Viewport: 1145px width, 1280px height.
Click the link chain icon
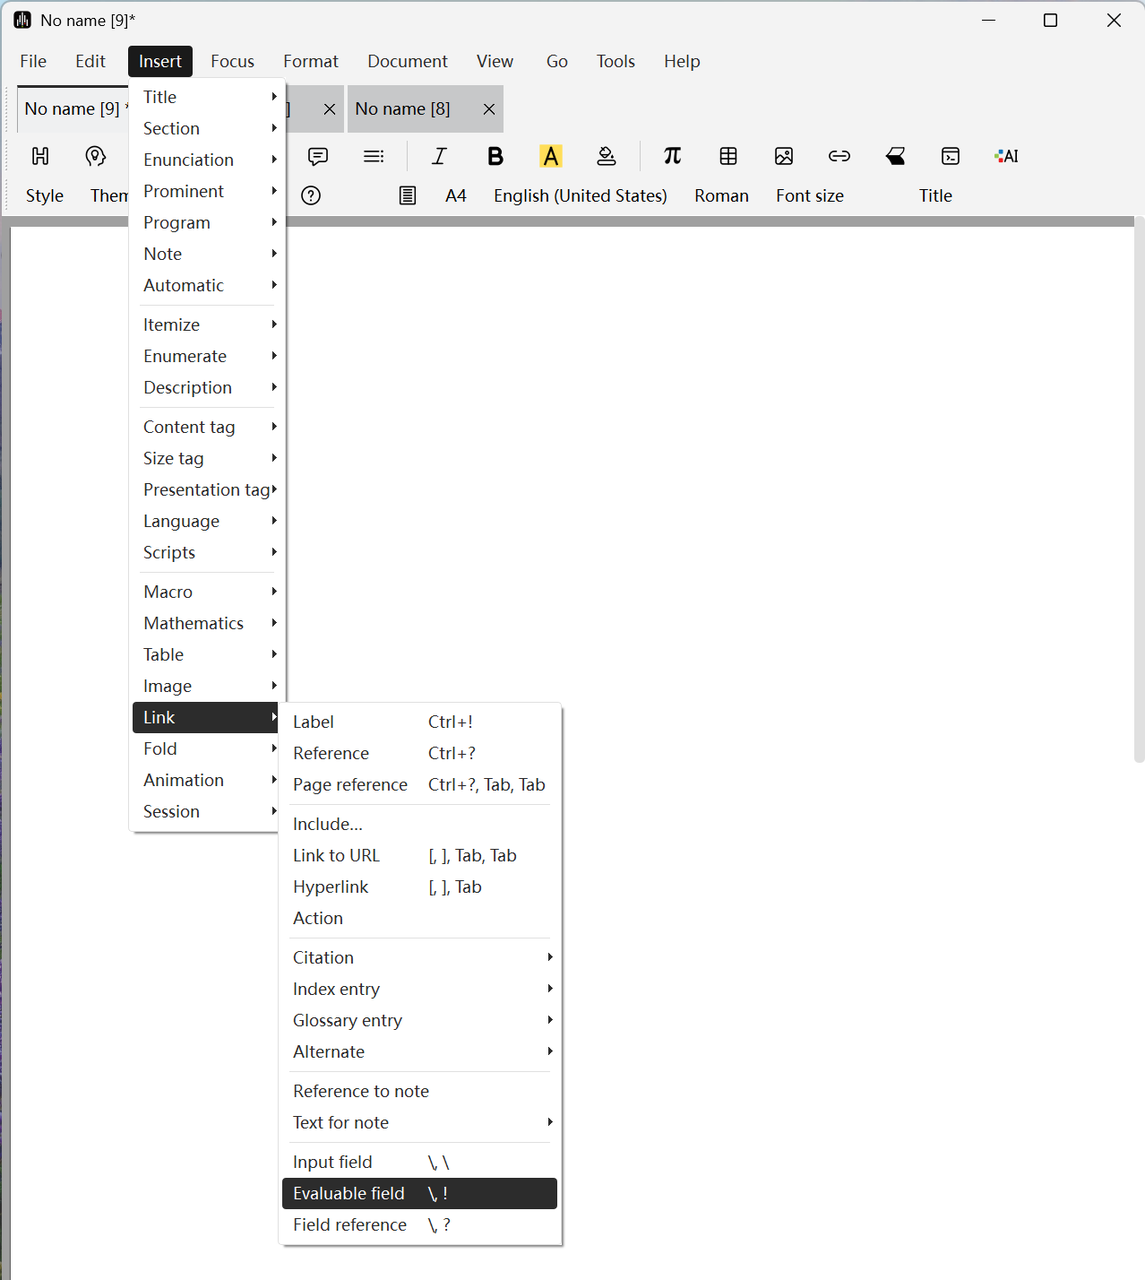pyautogui.click(x=839, y=156)
